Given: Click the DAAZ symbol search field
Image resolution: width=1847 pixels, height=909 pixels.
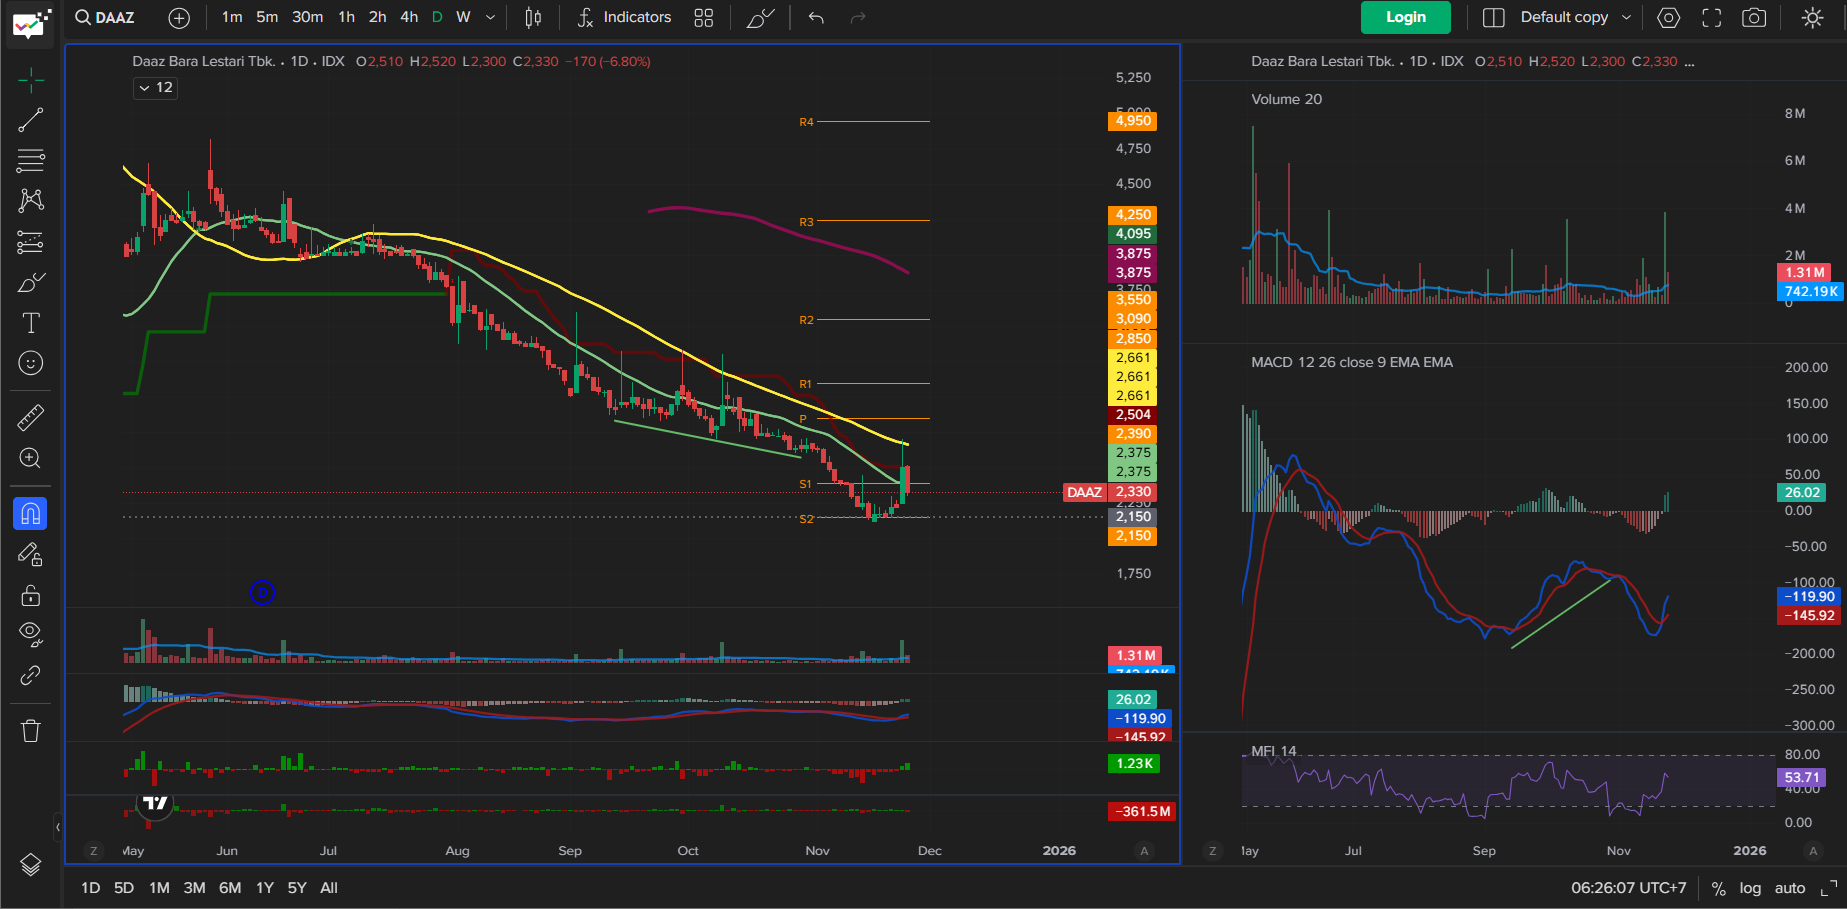Looking at the screenshot, I should [106, 18].
